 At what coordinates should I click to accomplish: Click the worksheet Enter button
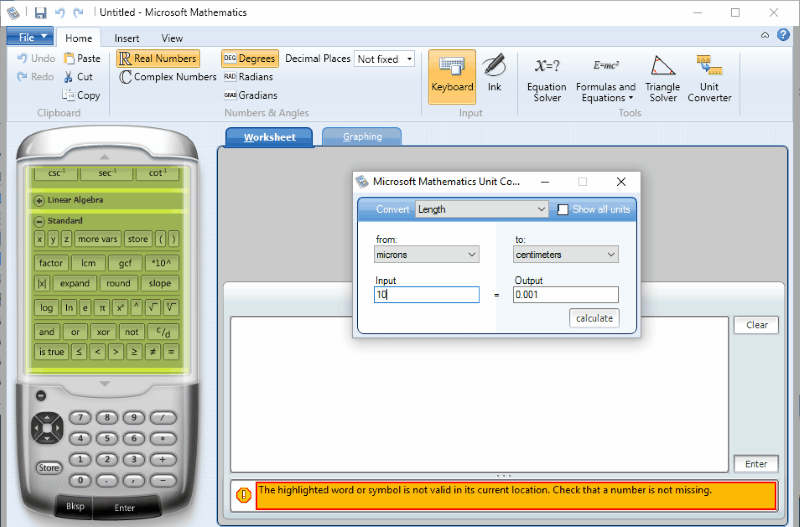[756, 464]
